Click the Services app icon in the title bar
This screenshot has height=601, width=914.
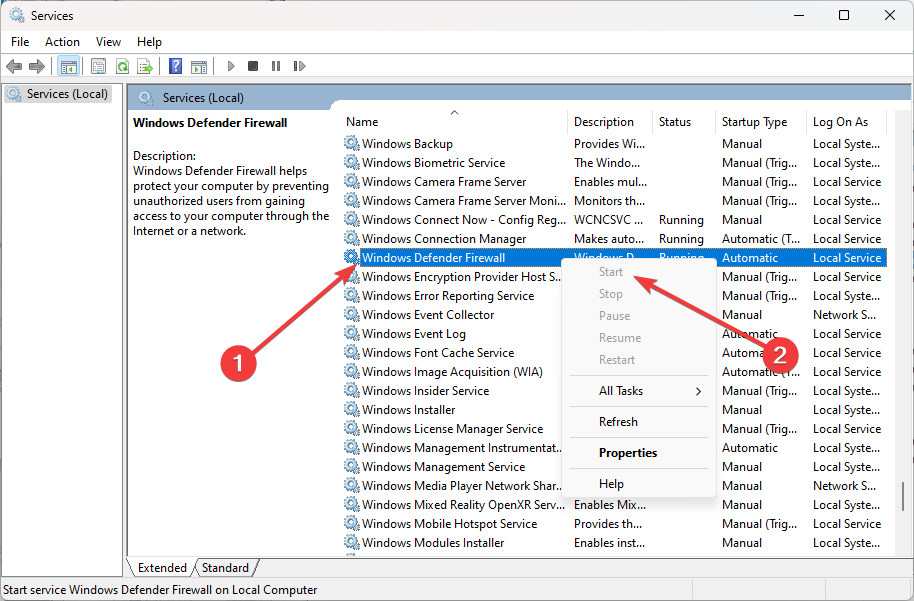17,15
